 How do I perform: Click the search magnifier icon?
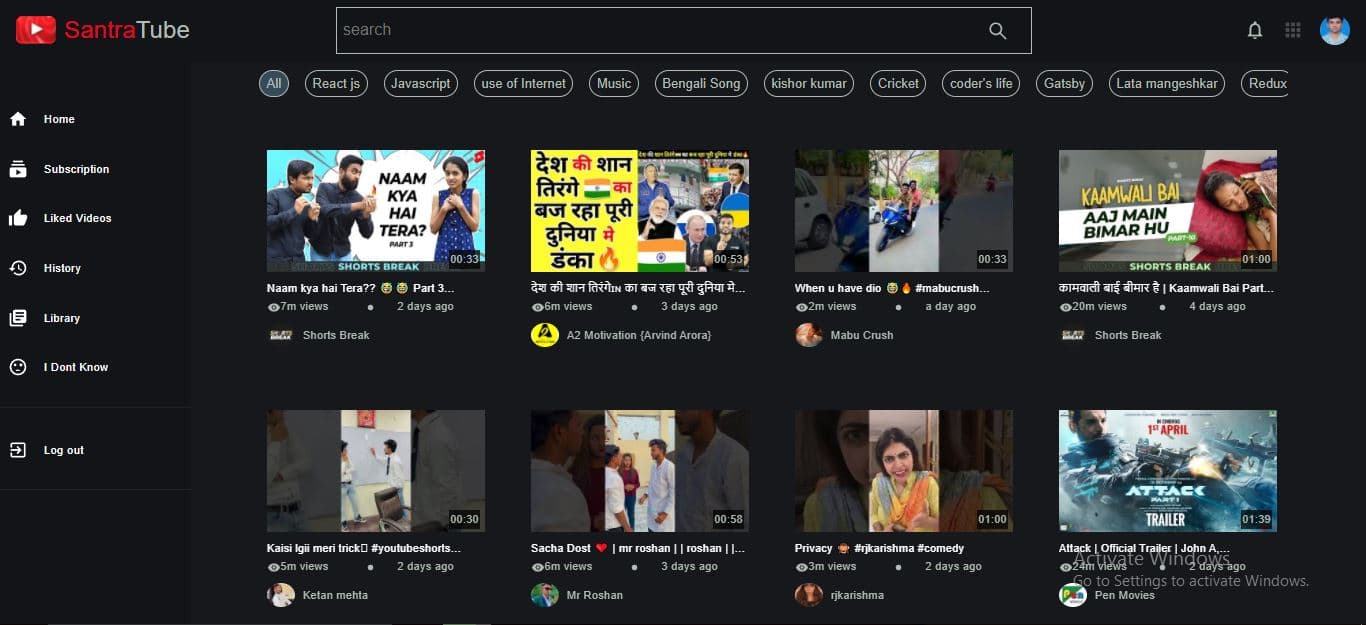(997, 31)
